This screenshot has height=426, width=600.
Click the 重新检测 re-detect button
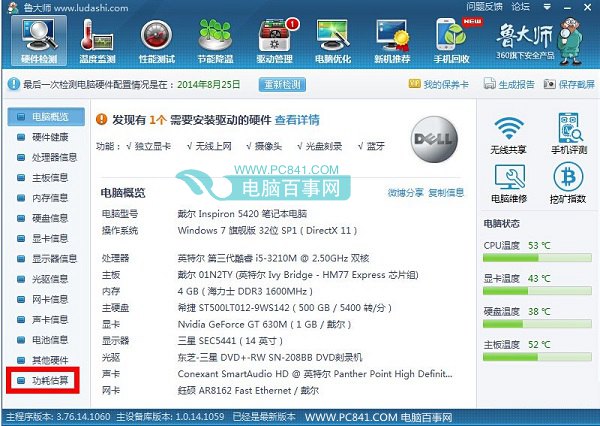[x=282, y=85]
